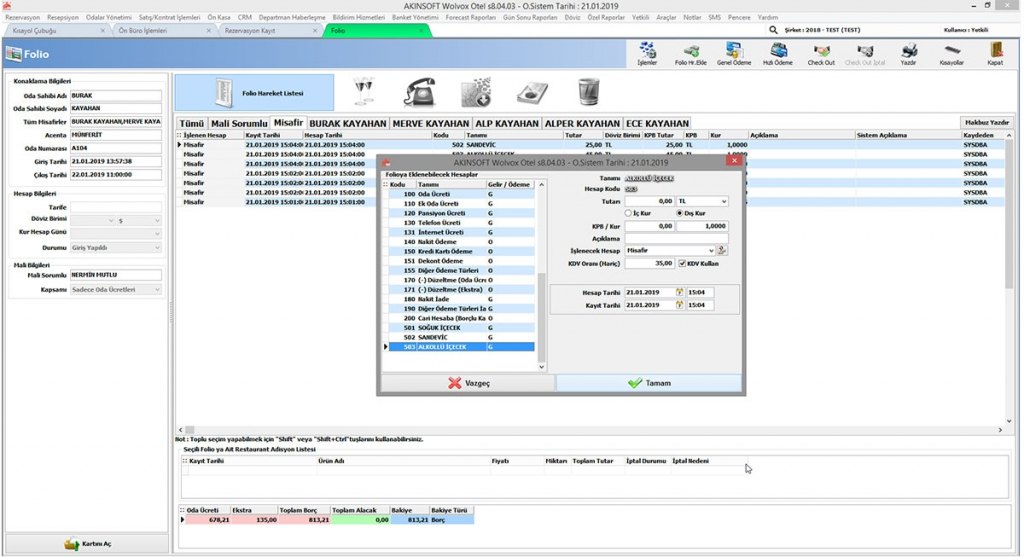Click the Yazdır printer icon
The image size is (1024, 557).
coord(908,54)
